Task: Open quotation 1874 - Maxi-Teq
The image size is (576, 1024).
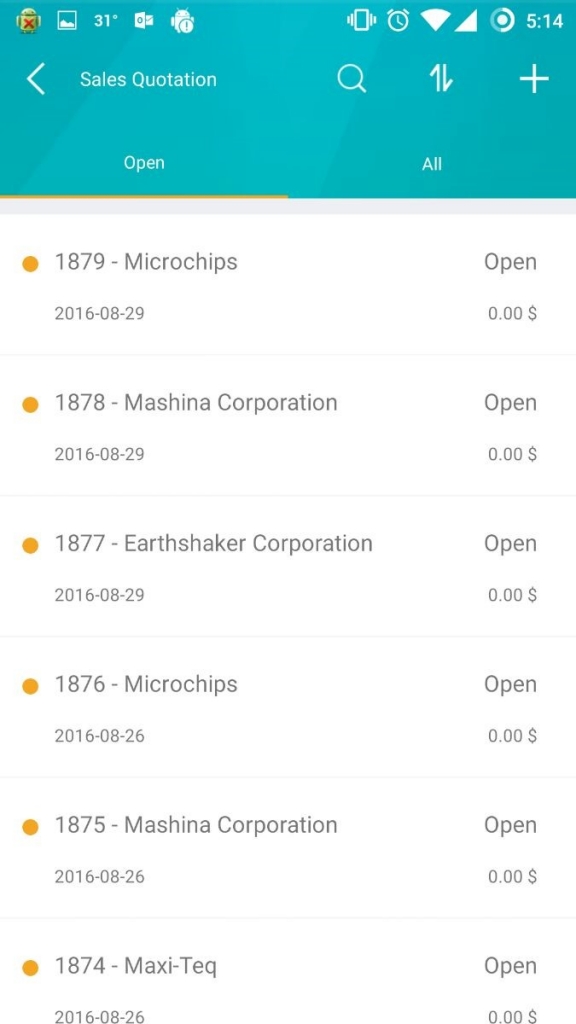Action: (288, 972)
